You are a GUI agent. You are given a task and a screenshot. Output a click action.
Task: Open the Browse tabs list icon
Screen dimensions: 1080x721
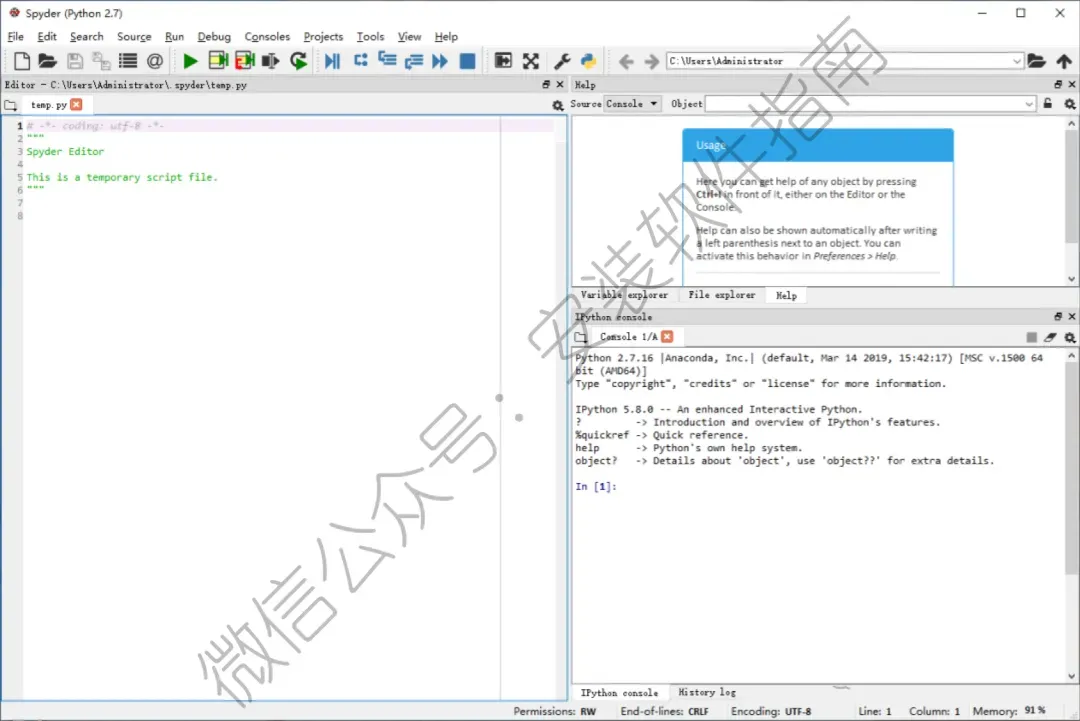[128, 61]
